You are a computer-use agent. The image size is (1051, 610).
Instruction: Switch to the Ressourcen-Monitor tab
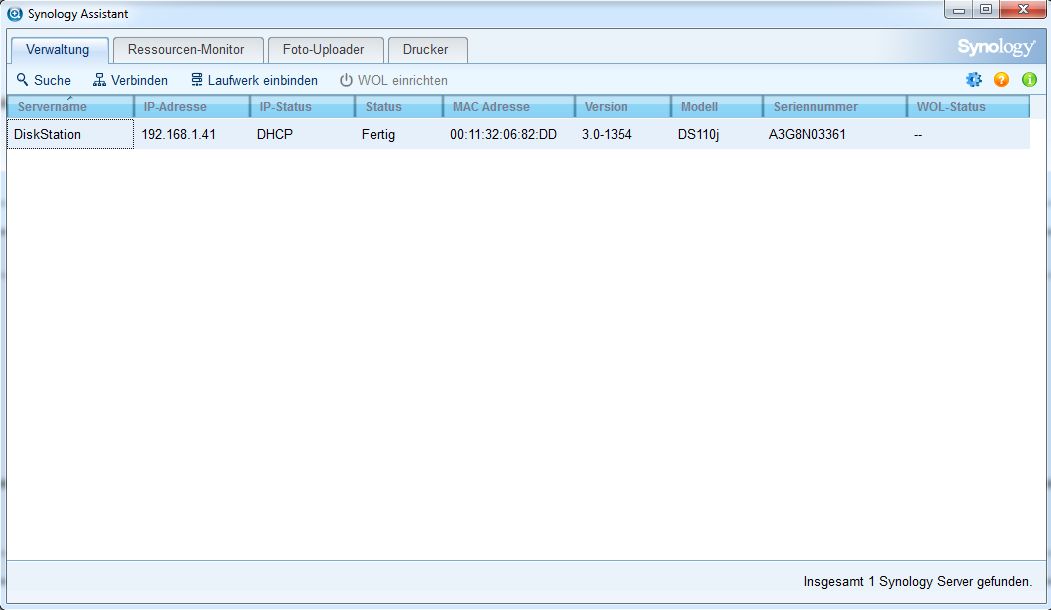click(x=186, y=49)
